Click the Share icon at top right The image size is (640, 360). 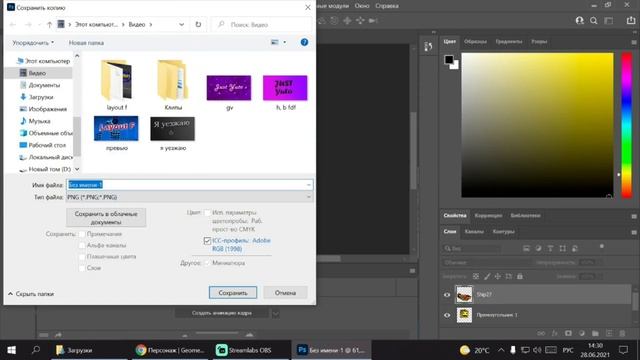(631, 20)
